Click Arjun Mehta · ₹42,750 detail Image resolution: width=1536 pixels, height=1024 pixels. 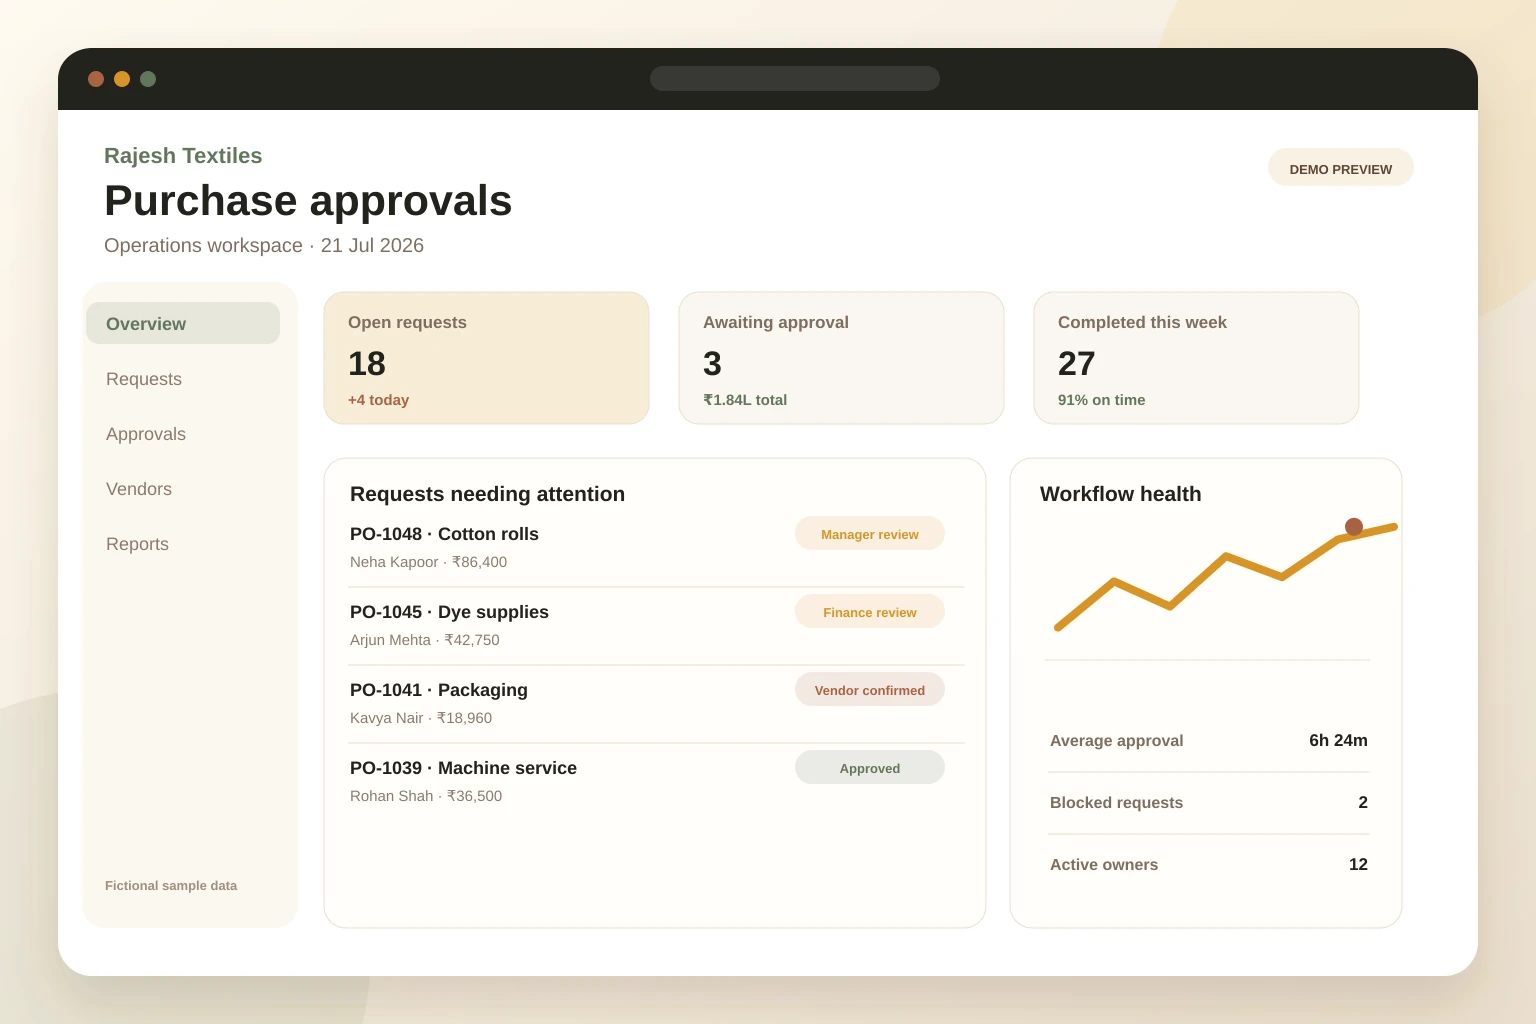425,640
